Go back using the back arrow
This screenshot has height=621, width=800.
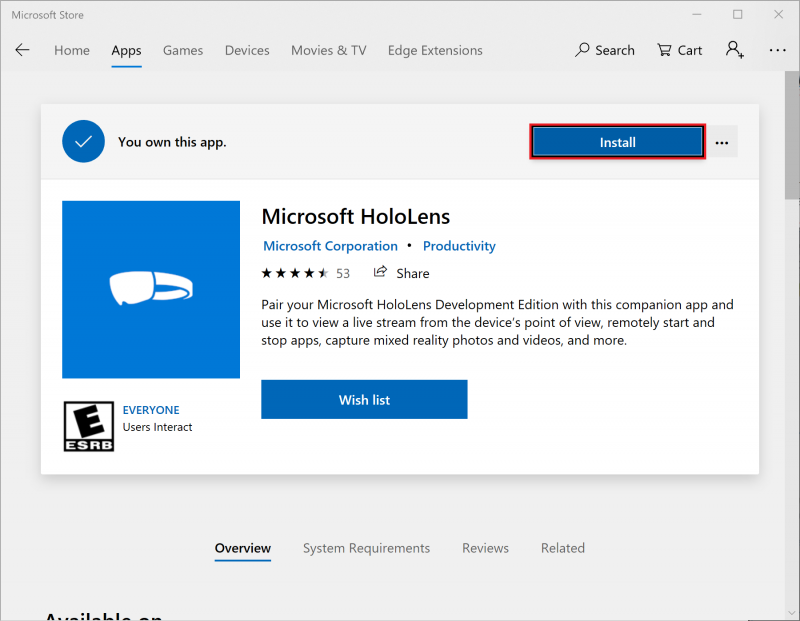[x=22, y=50]
